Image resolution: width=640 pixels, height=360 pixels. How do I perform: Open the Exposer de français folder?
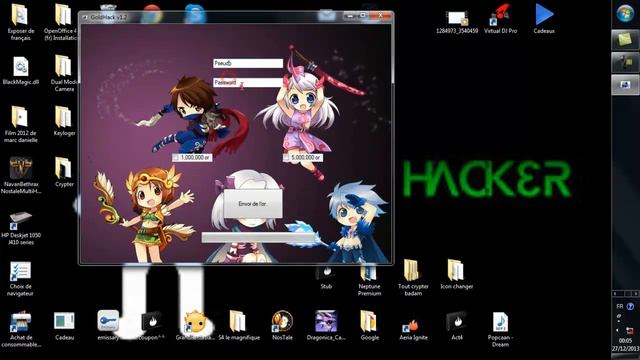click(20, 15)
